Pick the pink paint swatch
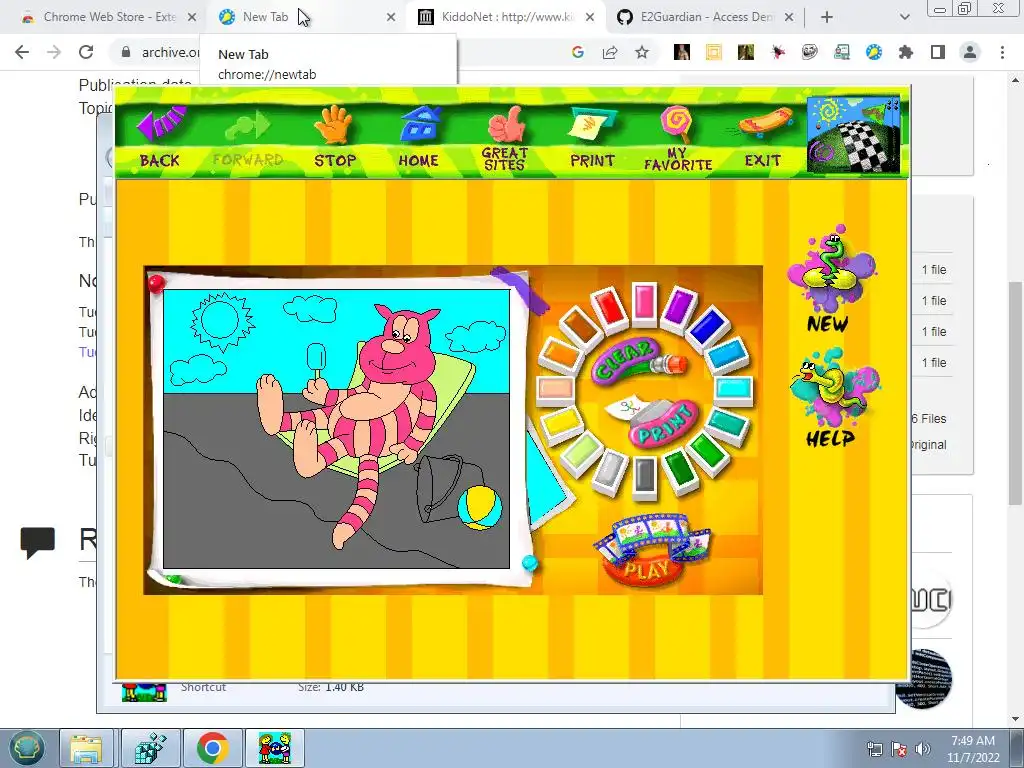Image resolution: width=1024 pixels, height=768 pixels. coord(644,302)
